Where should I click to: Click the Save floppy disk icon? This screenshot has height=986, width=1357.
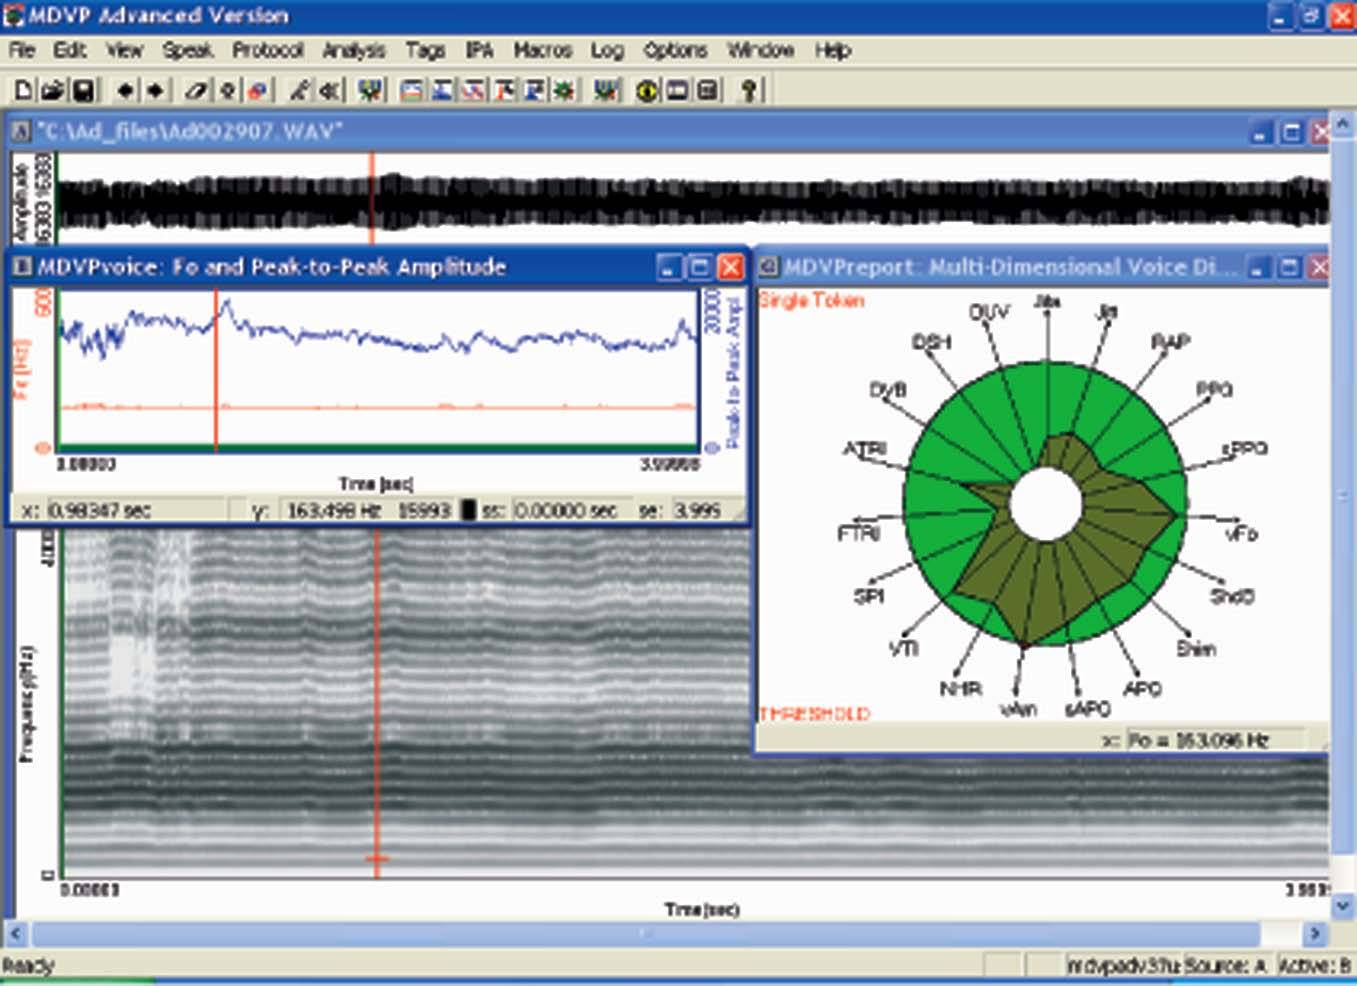[x=84, y=91]
